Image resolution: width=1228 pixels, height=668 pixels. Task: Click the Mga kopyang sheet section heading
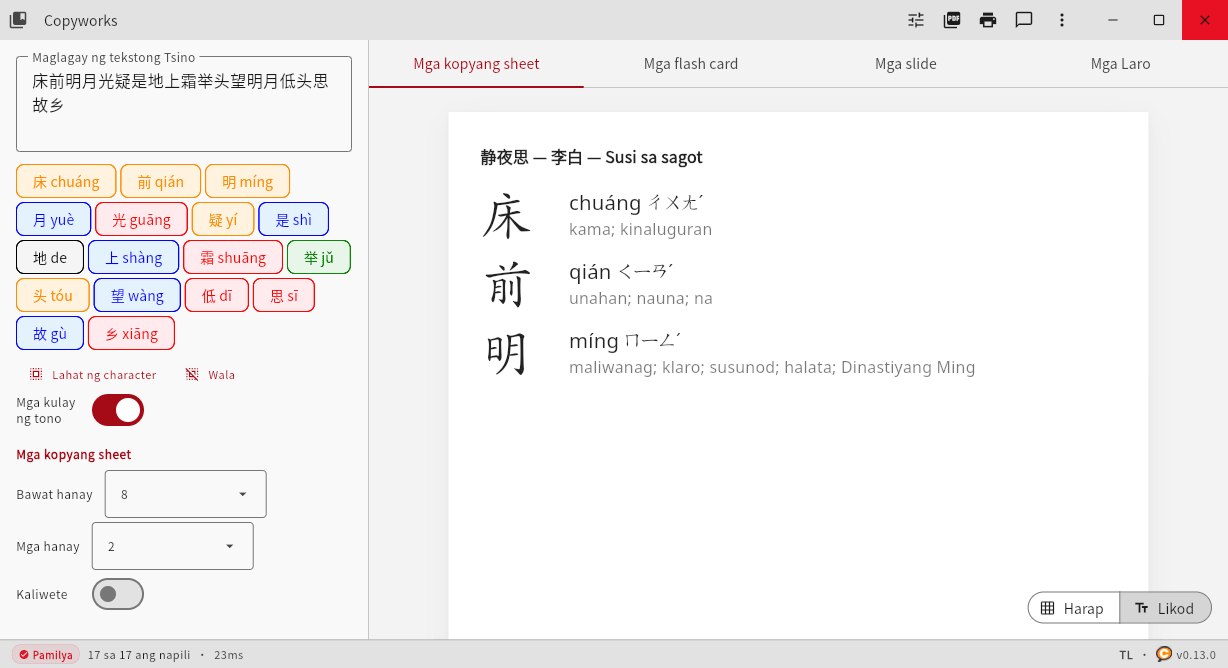click(74, 454)
